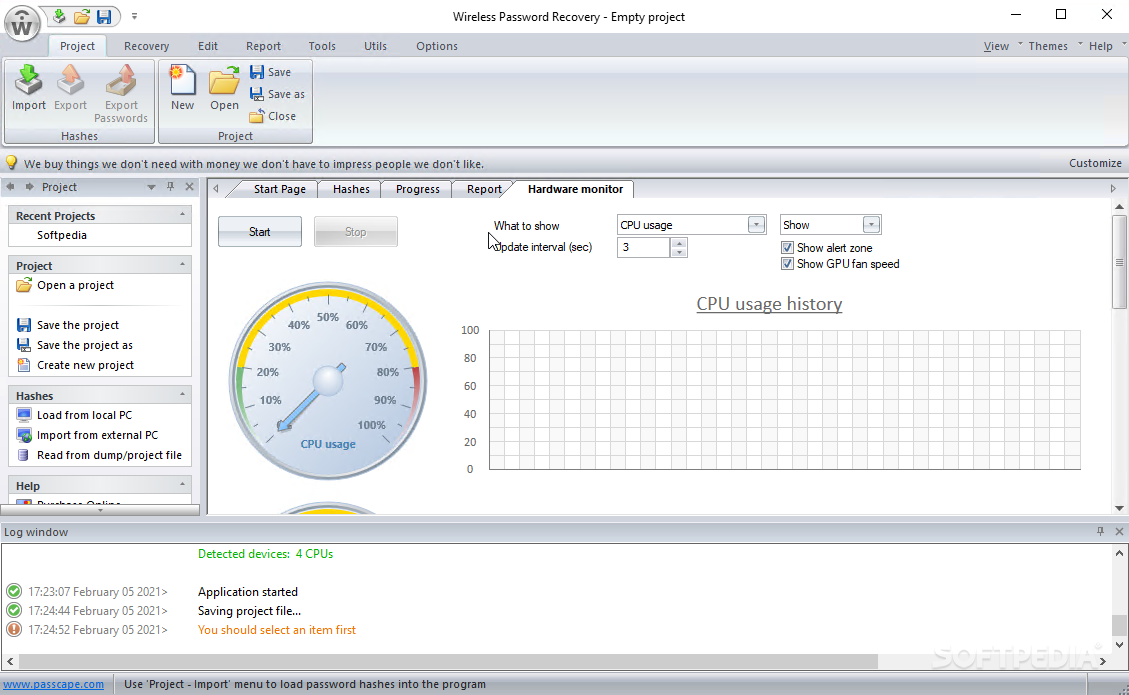Open the Themes menu

(1048, 46)
